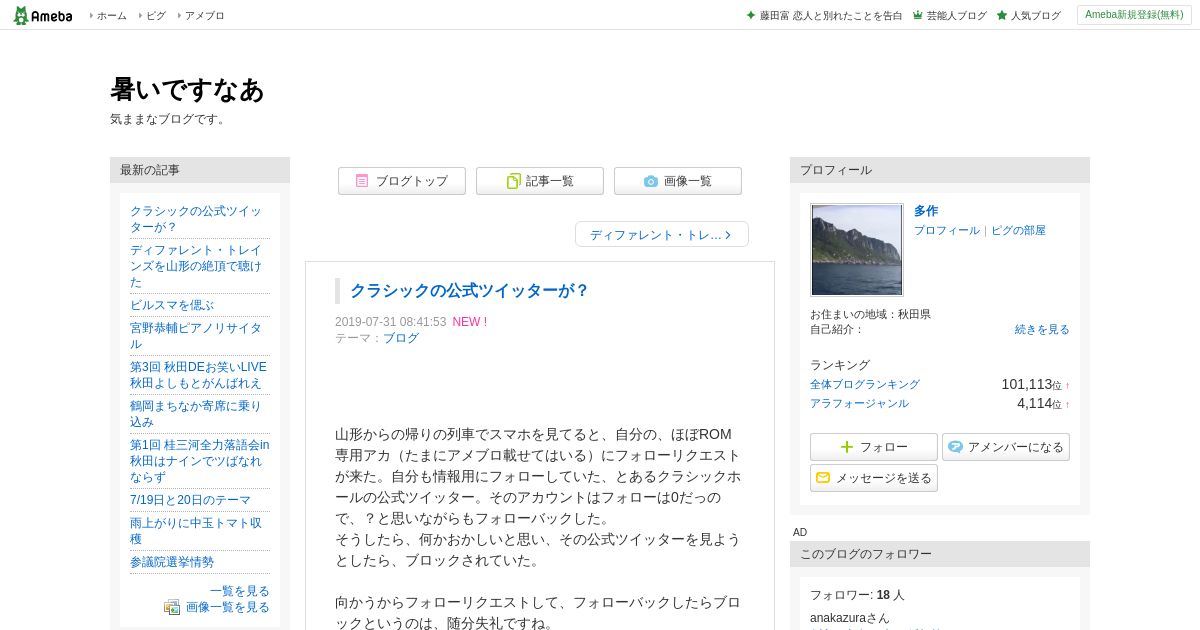Click the フォロー button
Image resolution: width=1200 pixels, height=630 pixels.
pos(874,447)
